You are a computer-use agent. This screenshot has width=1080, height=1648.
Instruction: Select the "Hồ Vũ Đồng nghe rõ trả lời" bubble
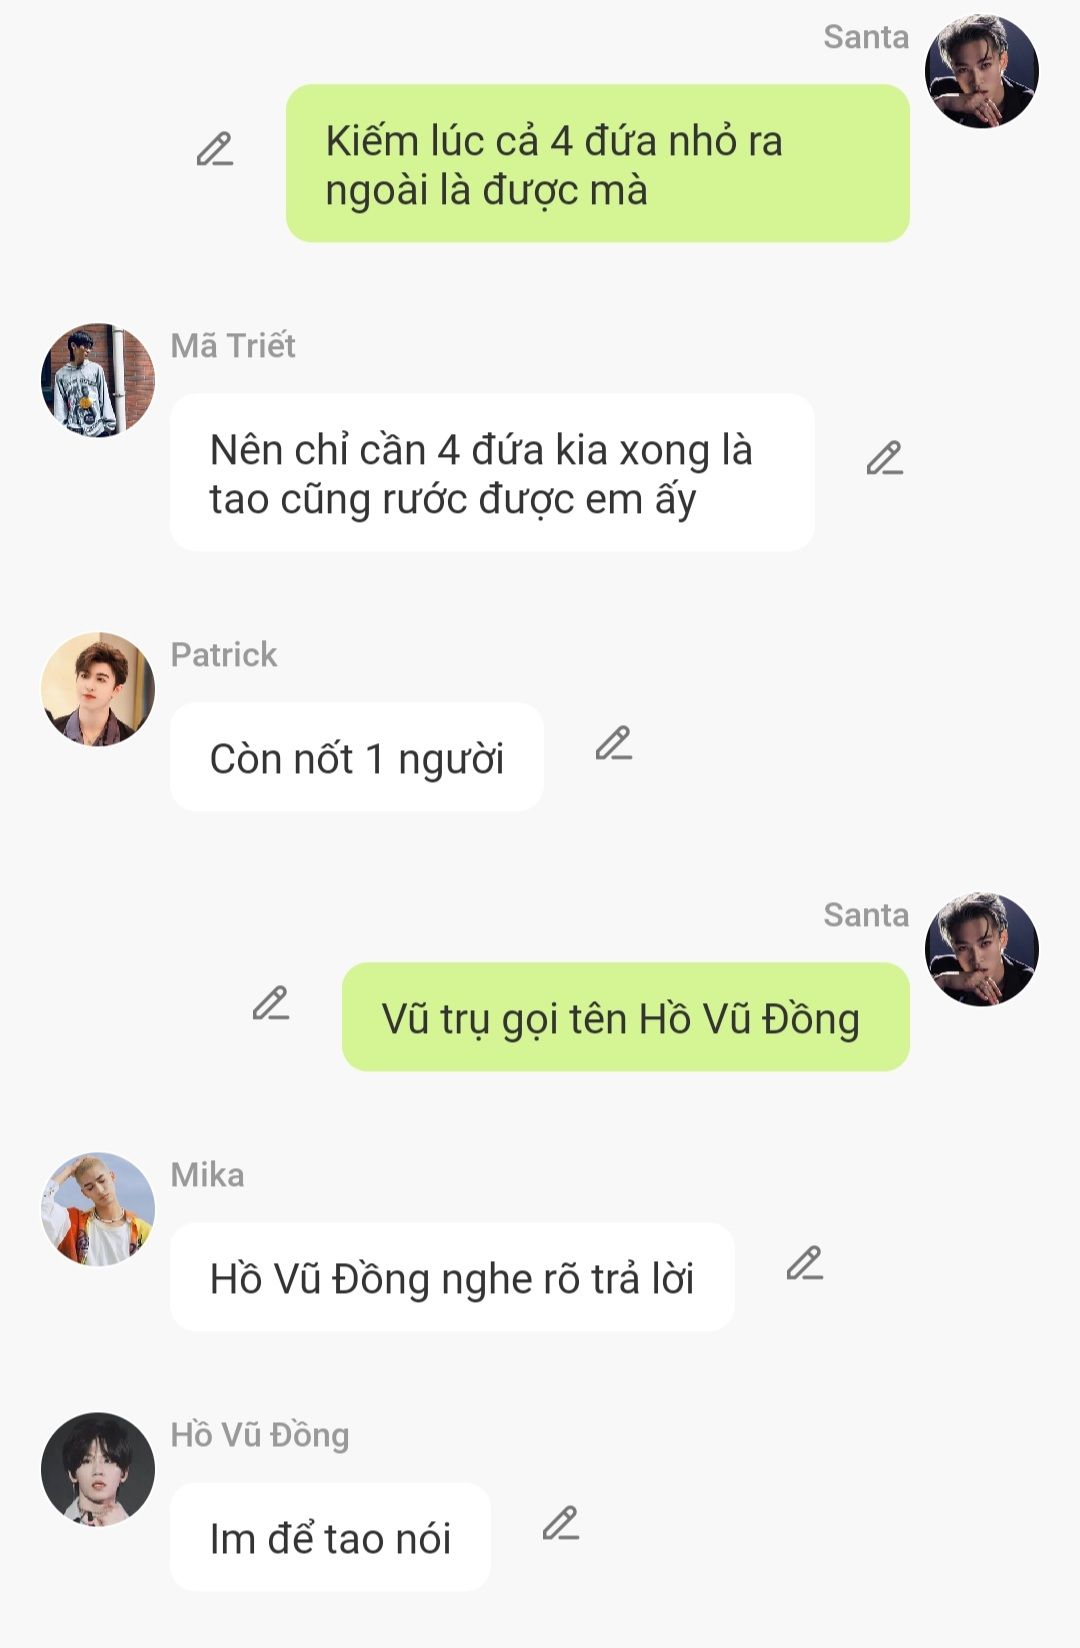[452, 1277]
